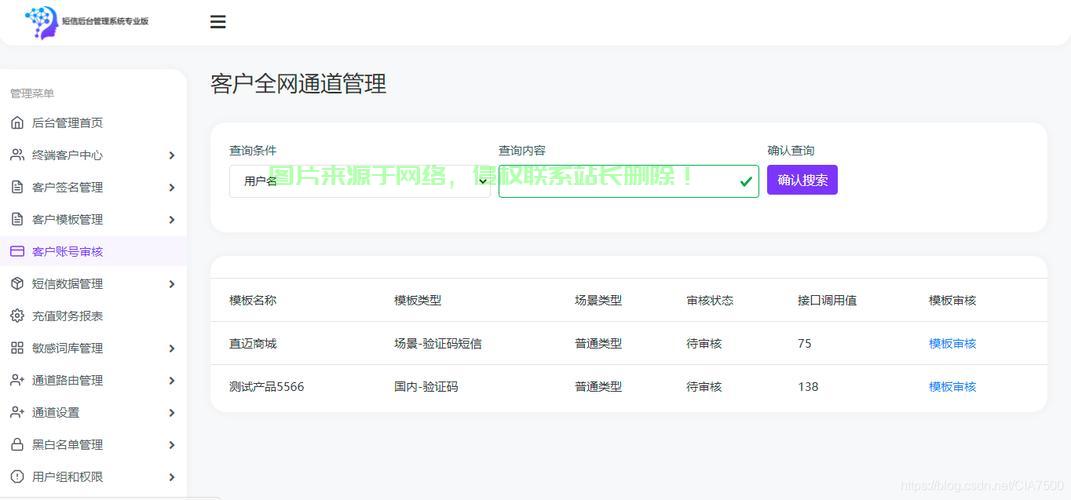Click the lock icon beside 黑白名单管理

coord(17,444)
